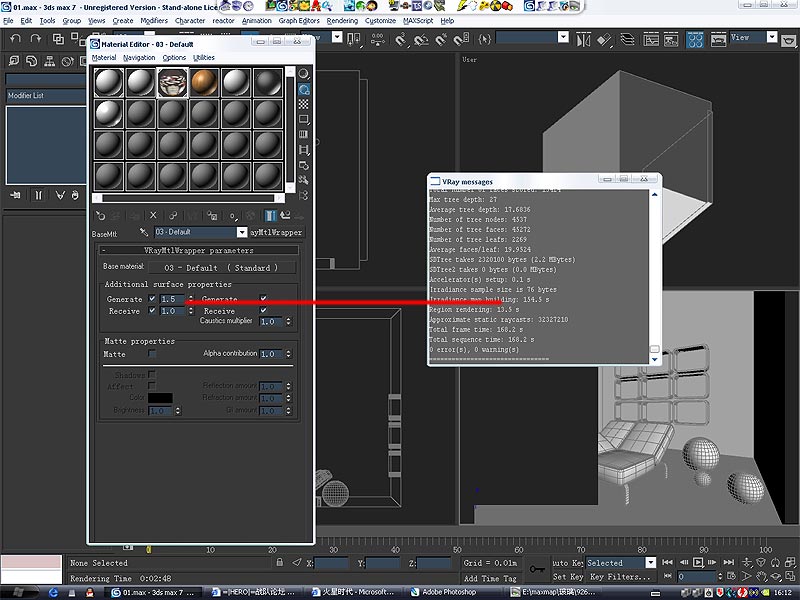Screen dimensions: 800x600
Task: Open the Rendering menu
Action: point(342,21)
